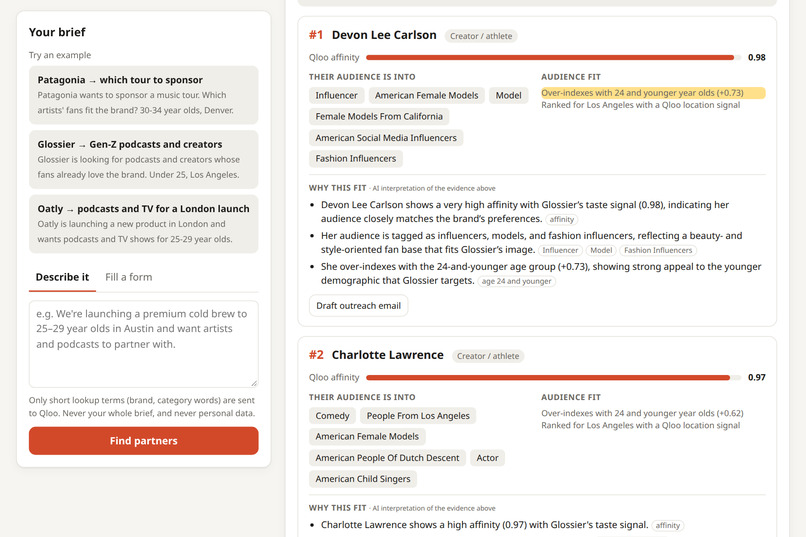The height and width of the screenshot is (537, 806).
Task: Click the Try an example label
Action: pyautogui.click(x=60, y=55)
